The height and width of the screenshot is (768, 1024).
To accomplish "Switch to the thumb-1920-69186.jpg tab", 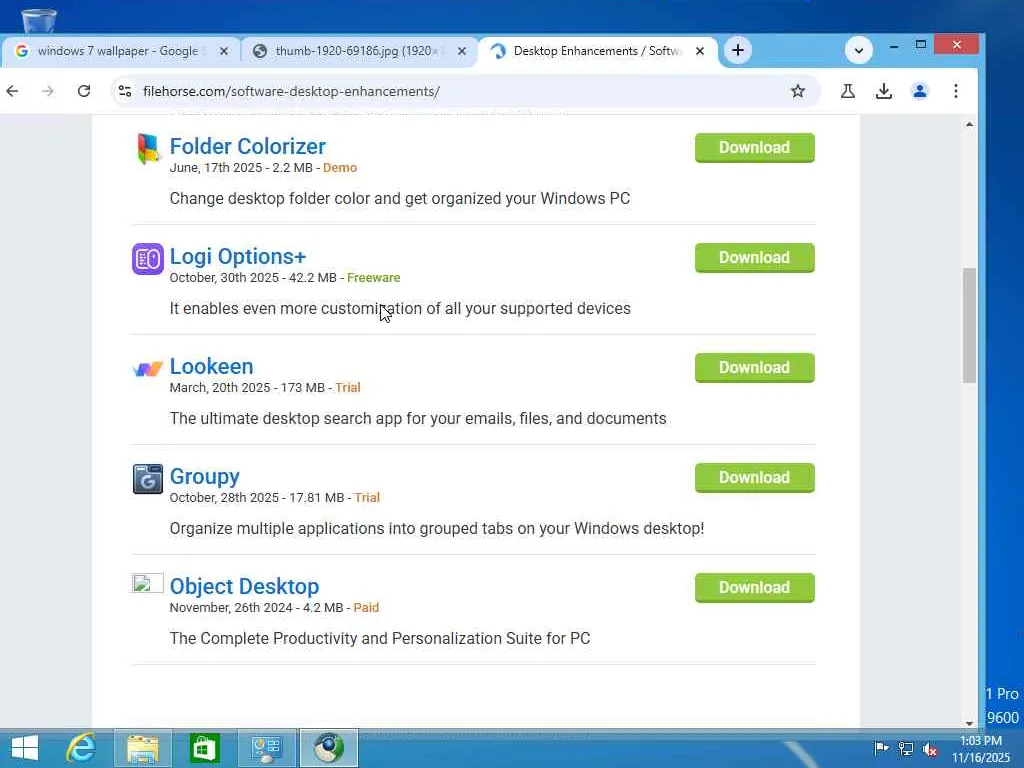I will (359, 51).
